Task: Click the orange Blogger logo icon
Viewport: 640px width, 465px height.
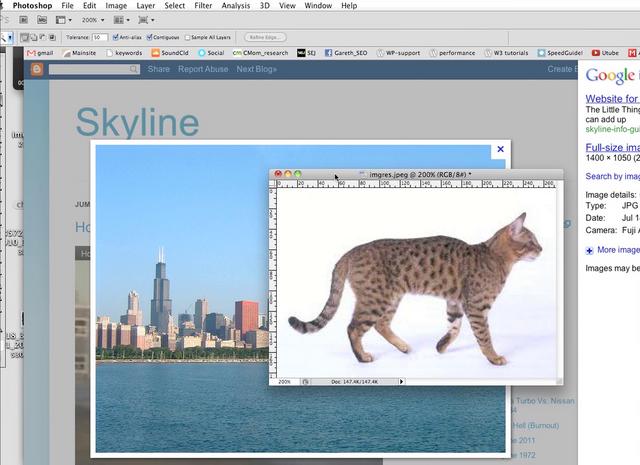Action: [x=37, y=69]
